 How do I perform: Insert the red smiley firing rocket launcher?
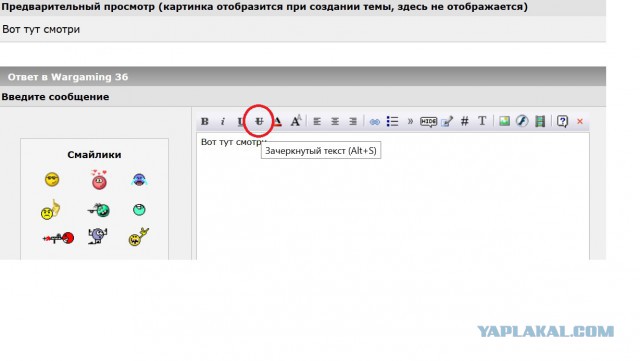point(58,238)
